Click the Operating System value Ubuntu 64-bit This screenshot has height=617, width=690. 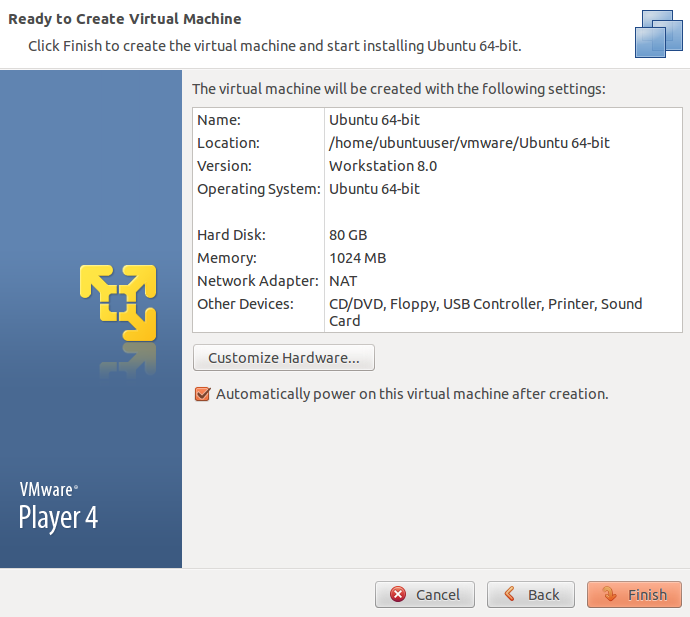(374, 189)
